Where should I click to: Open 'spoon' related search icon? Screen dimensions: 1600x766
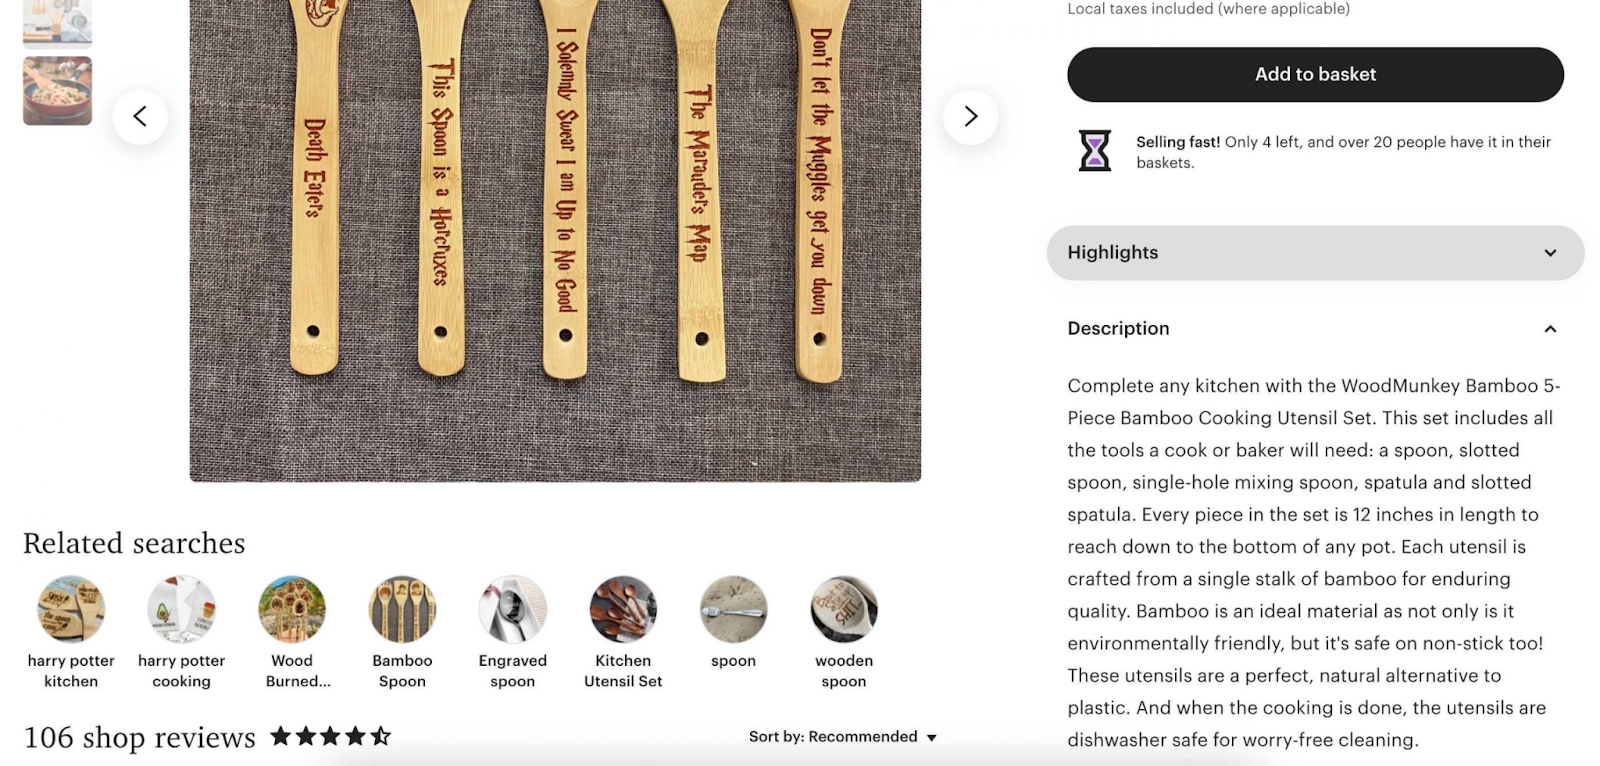coord(733,609)
